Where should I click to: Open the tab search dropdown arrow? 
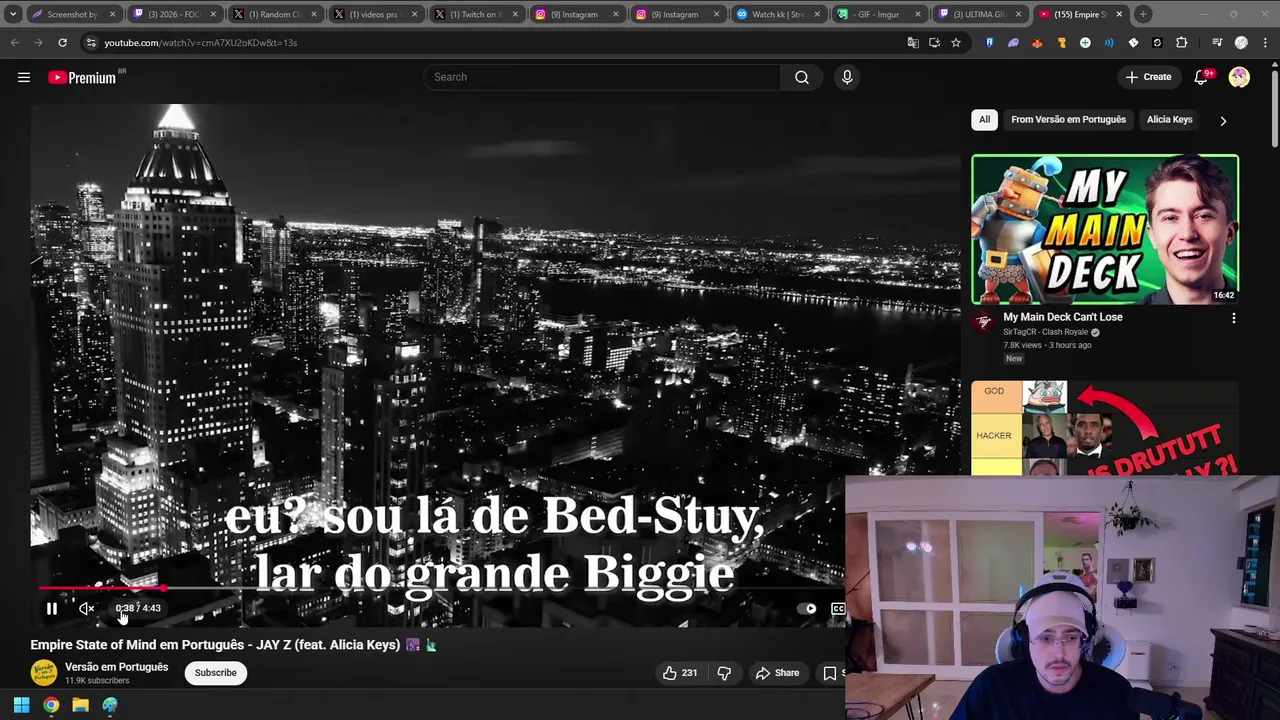point(13,14)
